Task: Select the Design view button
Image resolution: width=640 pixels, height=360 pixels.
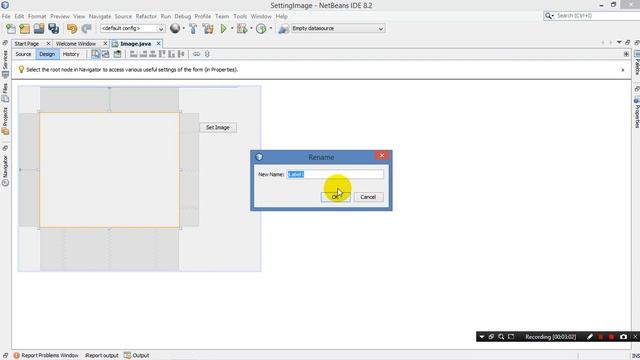Action: pyautogui.click(x=47, y=54)
